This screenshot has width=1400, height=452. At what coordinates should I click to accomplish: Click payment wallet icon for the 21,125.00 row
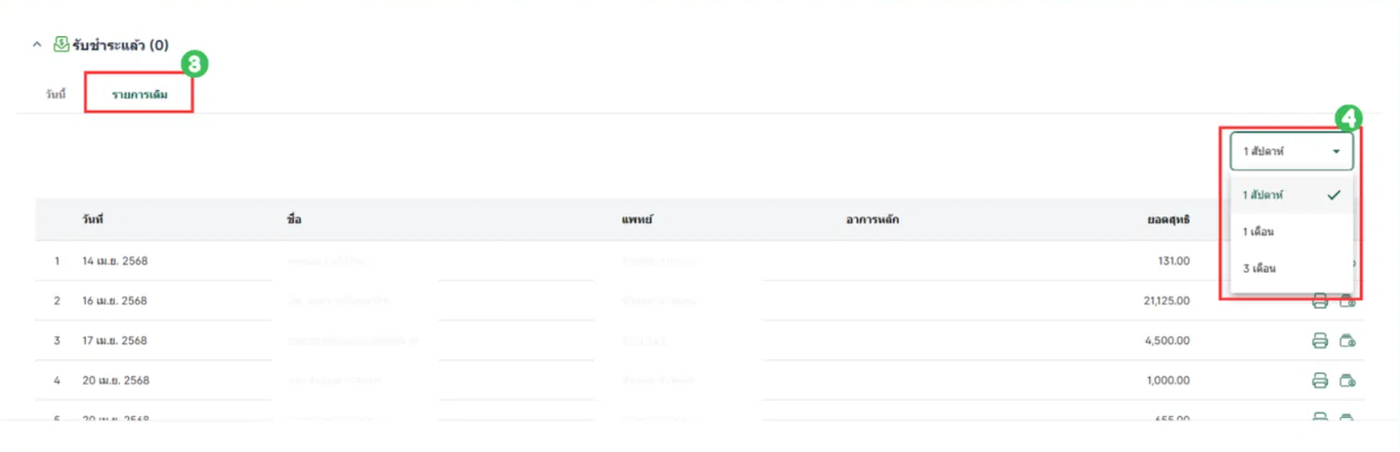pyautogui.click(x=1347, y=301)
